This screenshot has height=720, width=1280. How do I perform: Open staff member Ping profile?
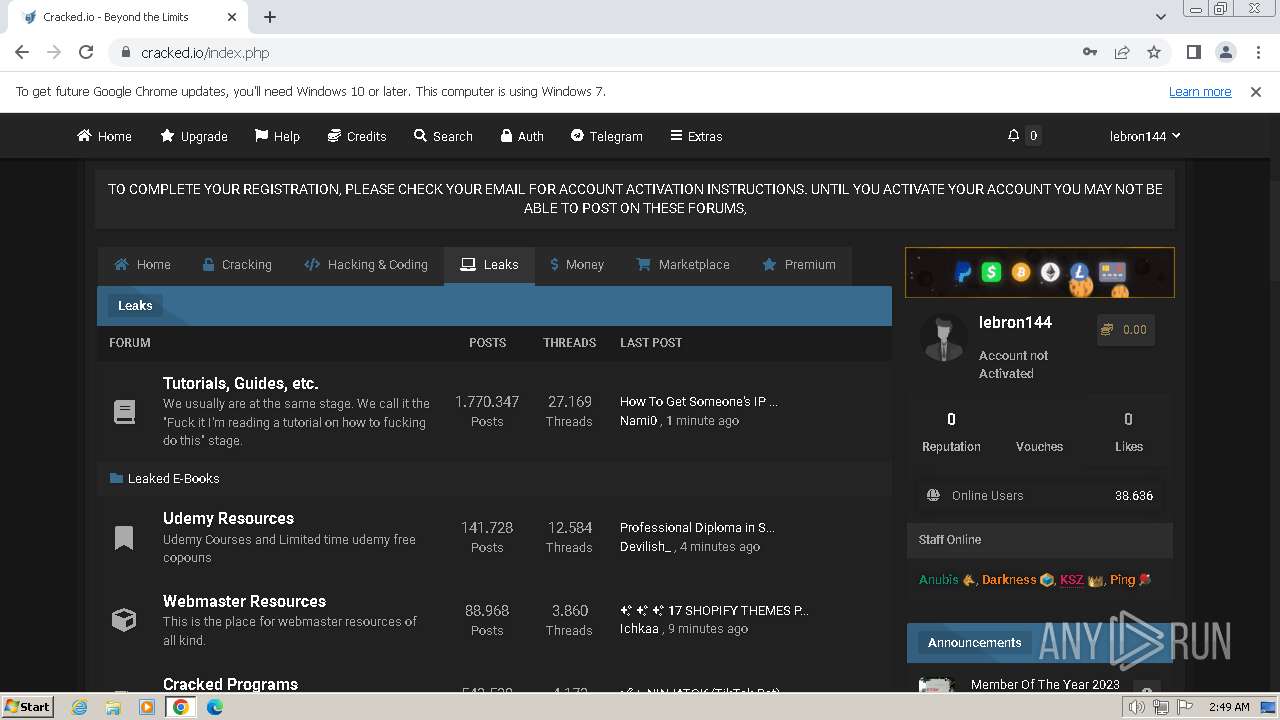tap(1122, 579)
